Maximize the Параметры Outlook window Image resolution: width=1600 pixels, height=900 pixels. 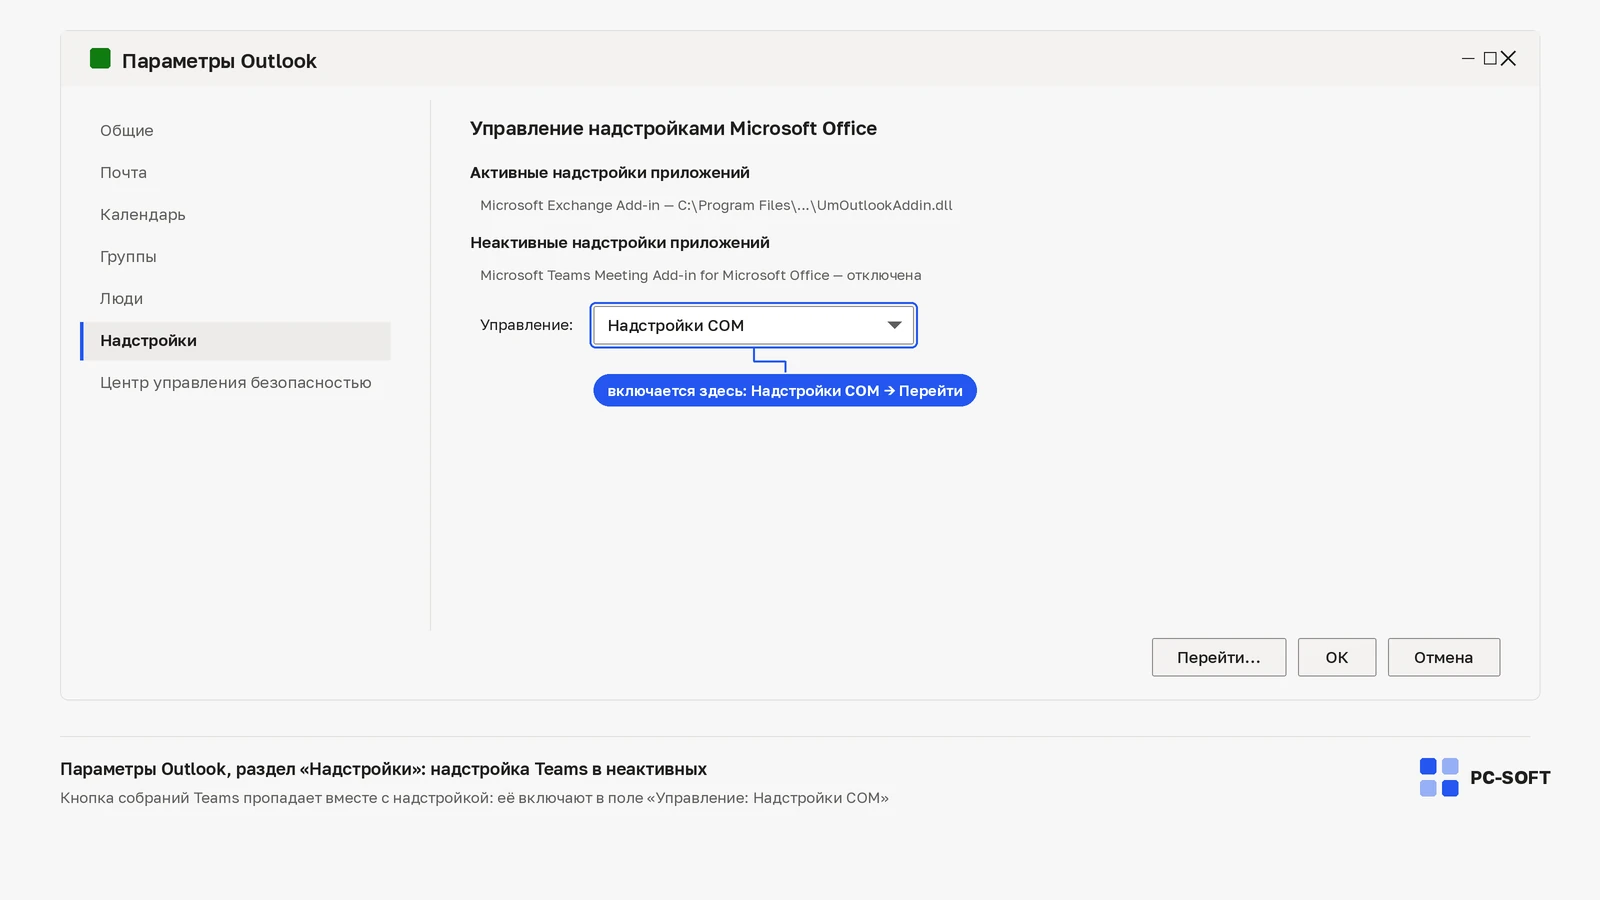(1490, 59)
